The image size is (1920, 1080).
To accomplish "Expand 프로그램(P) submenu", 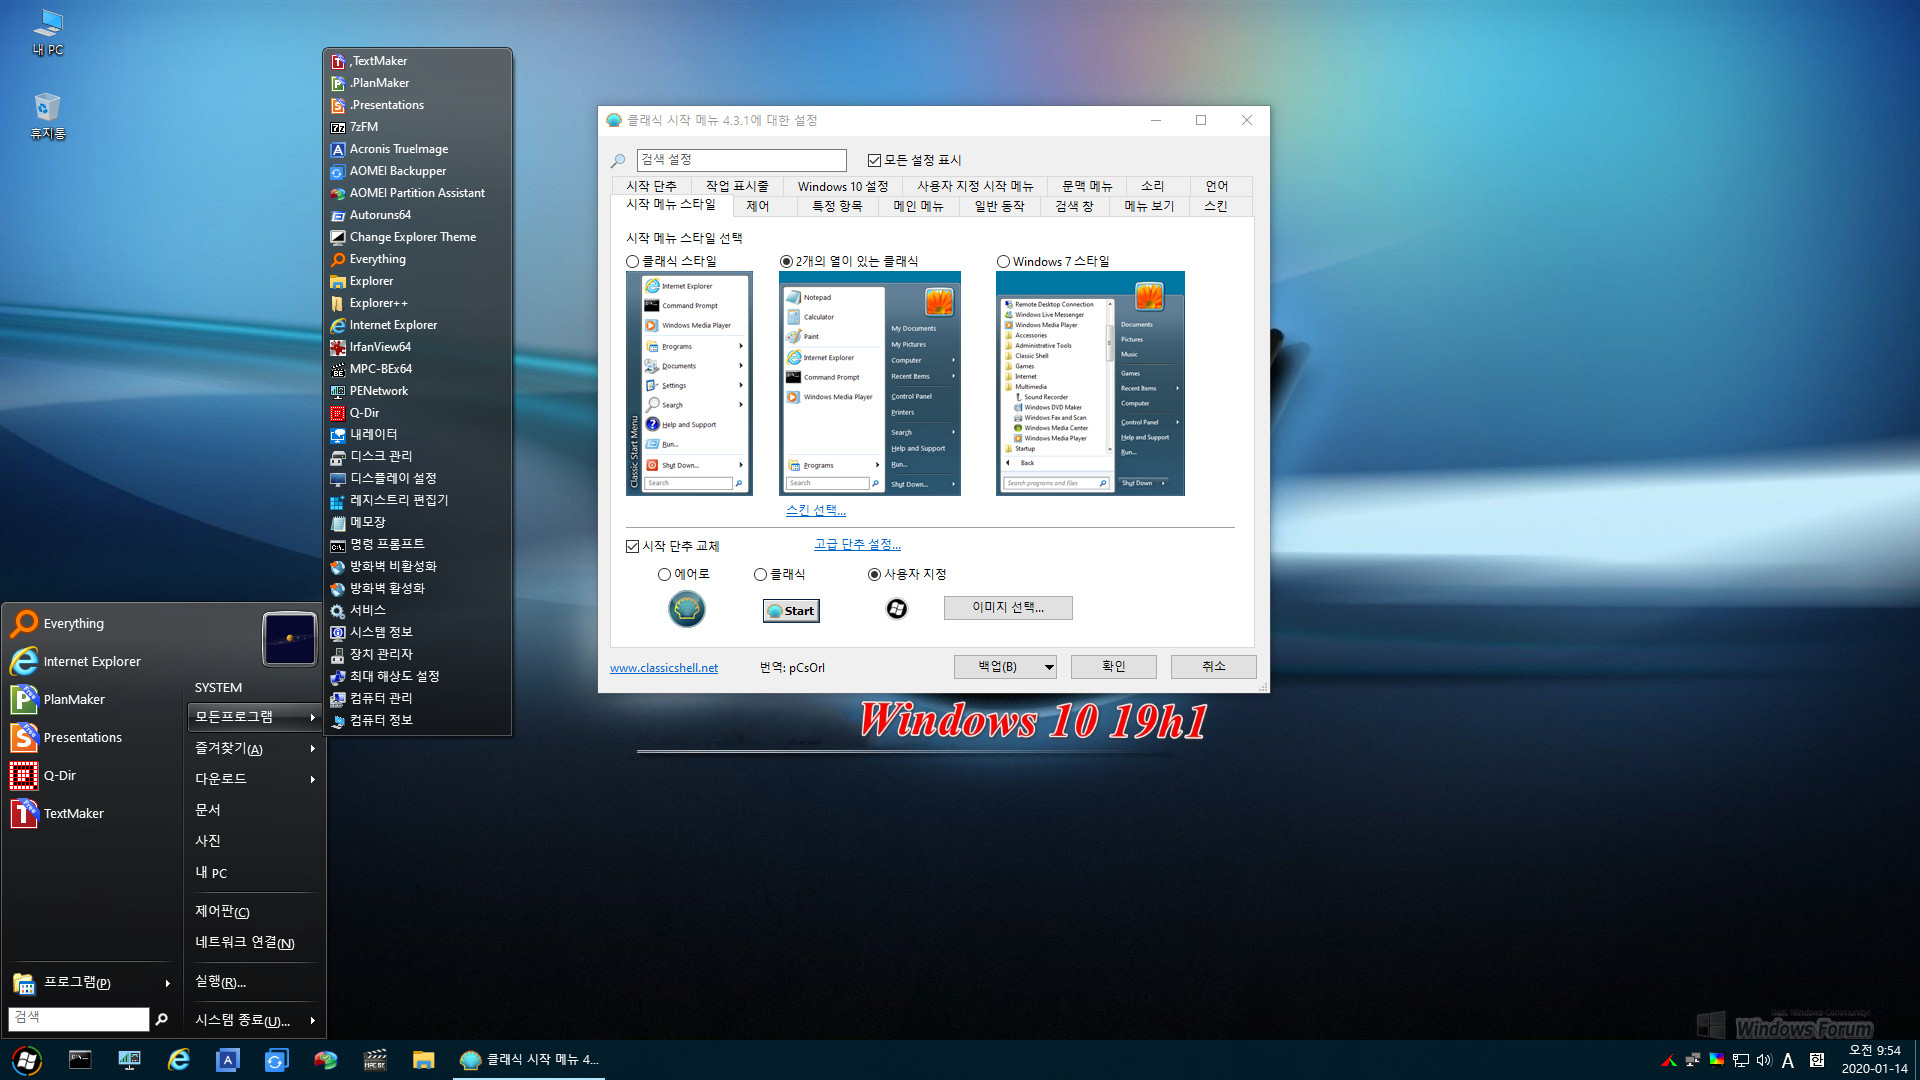I will [x=92, y=983].
